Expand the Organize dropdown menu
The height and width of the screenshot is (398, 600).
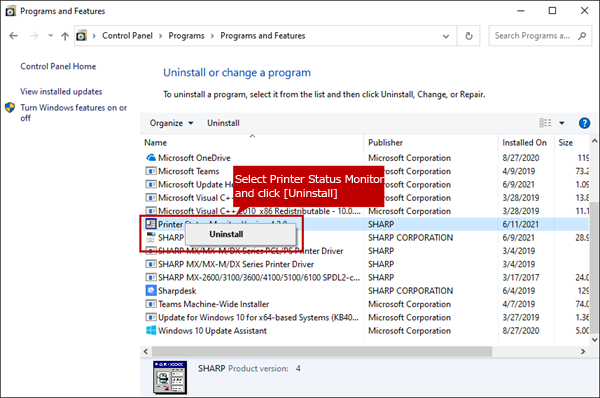pos(171,123)
